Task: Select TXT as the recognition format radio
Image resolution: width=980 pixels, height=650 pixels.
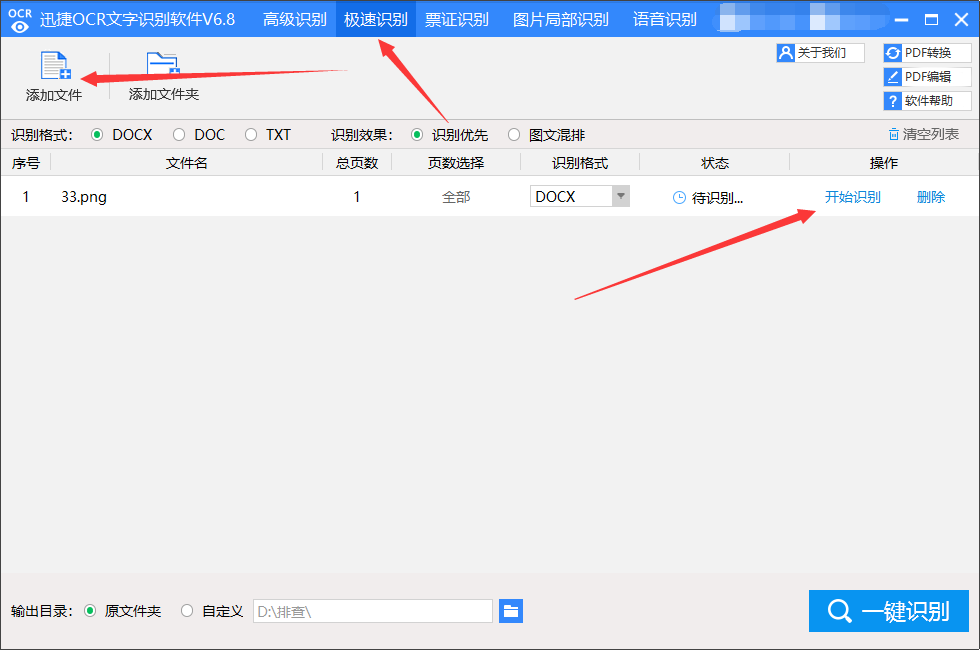Action: 251,135
